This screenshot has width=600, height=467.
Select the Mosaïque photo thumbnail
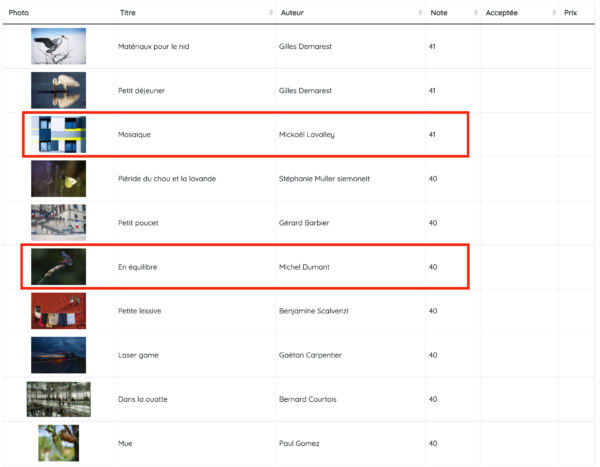click(x=58, y=134)
